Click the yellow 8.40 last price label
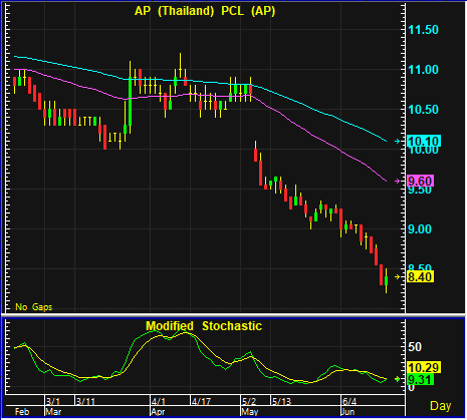This screenshot has width=467, height=420. click(420, 277)
